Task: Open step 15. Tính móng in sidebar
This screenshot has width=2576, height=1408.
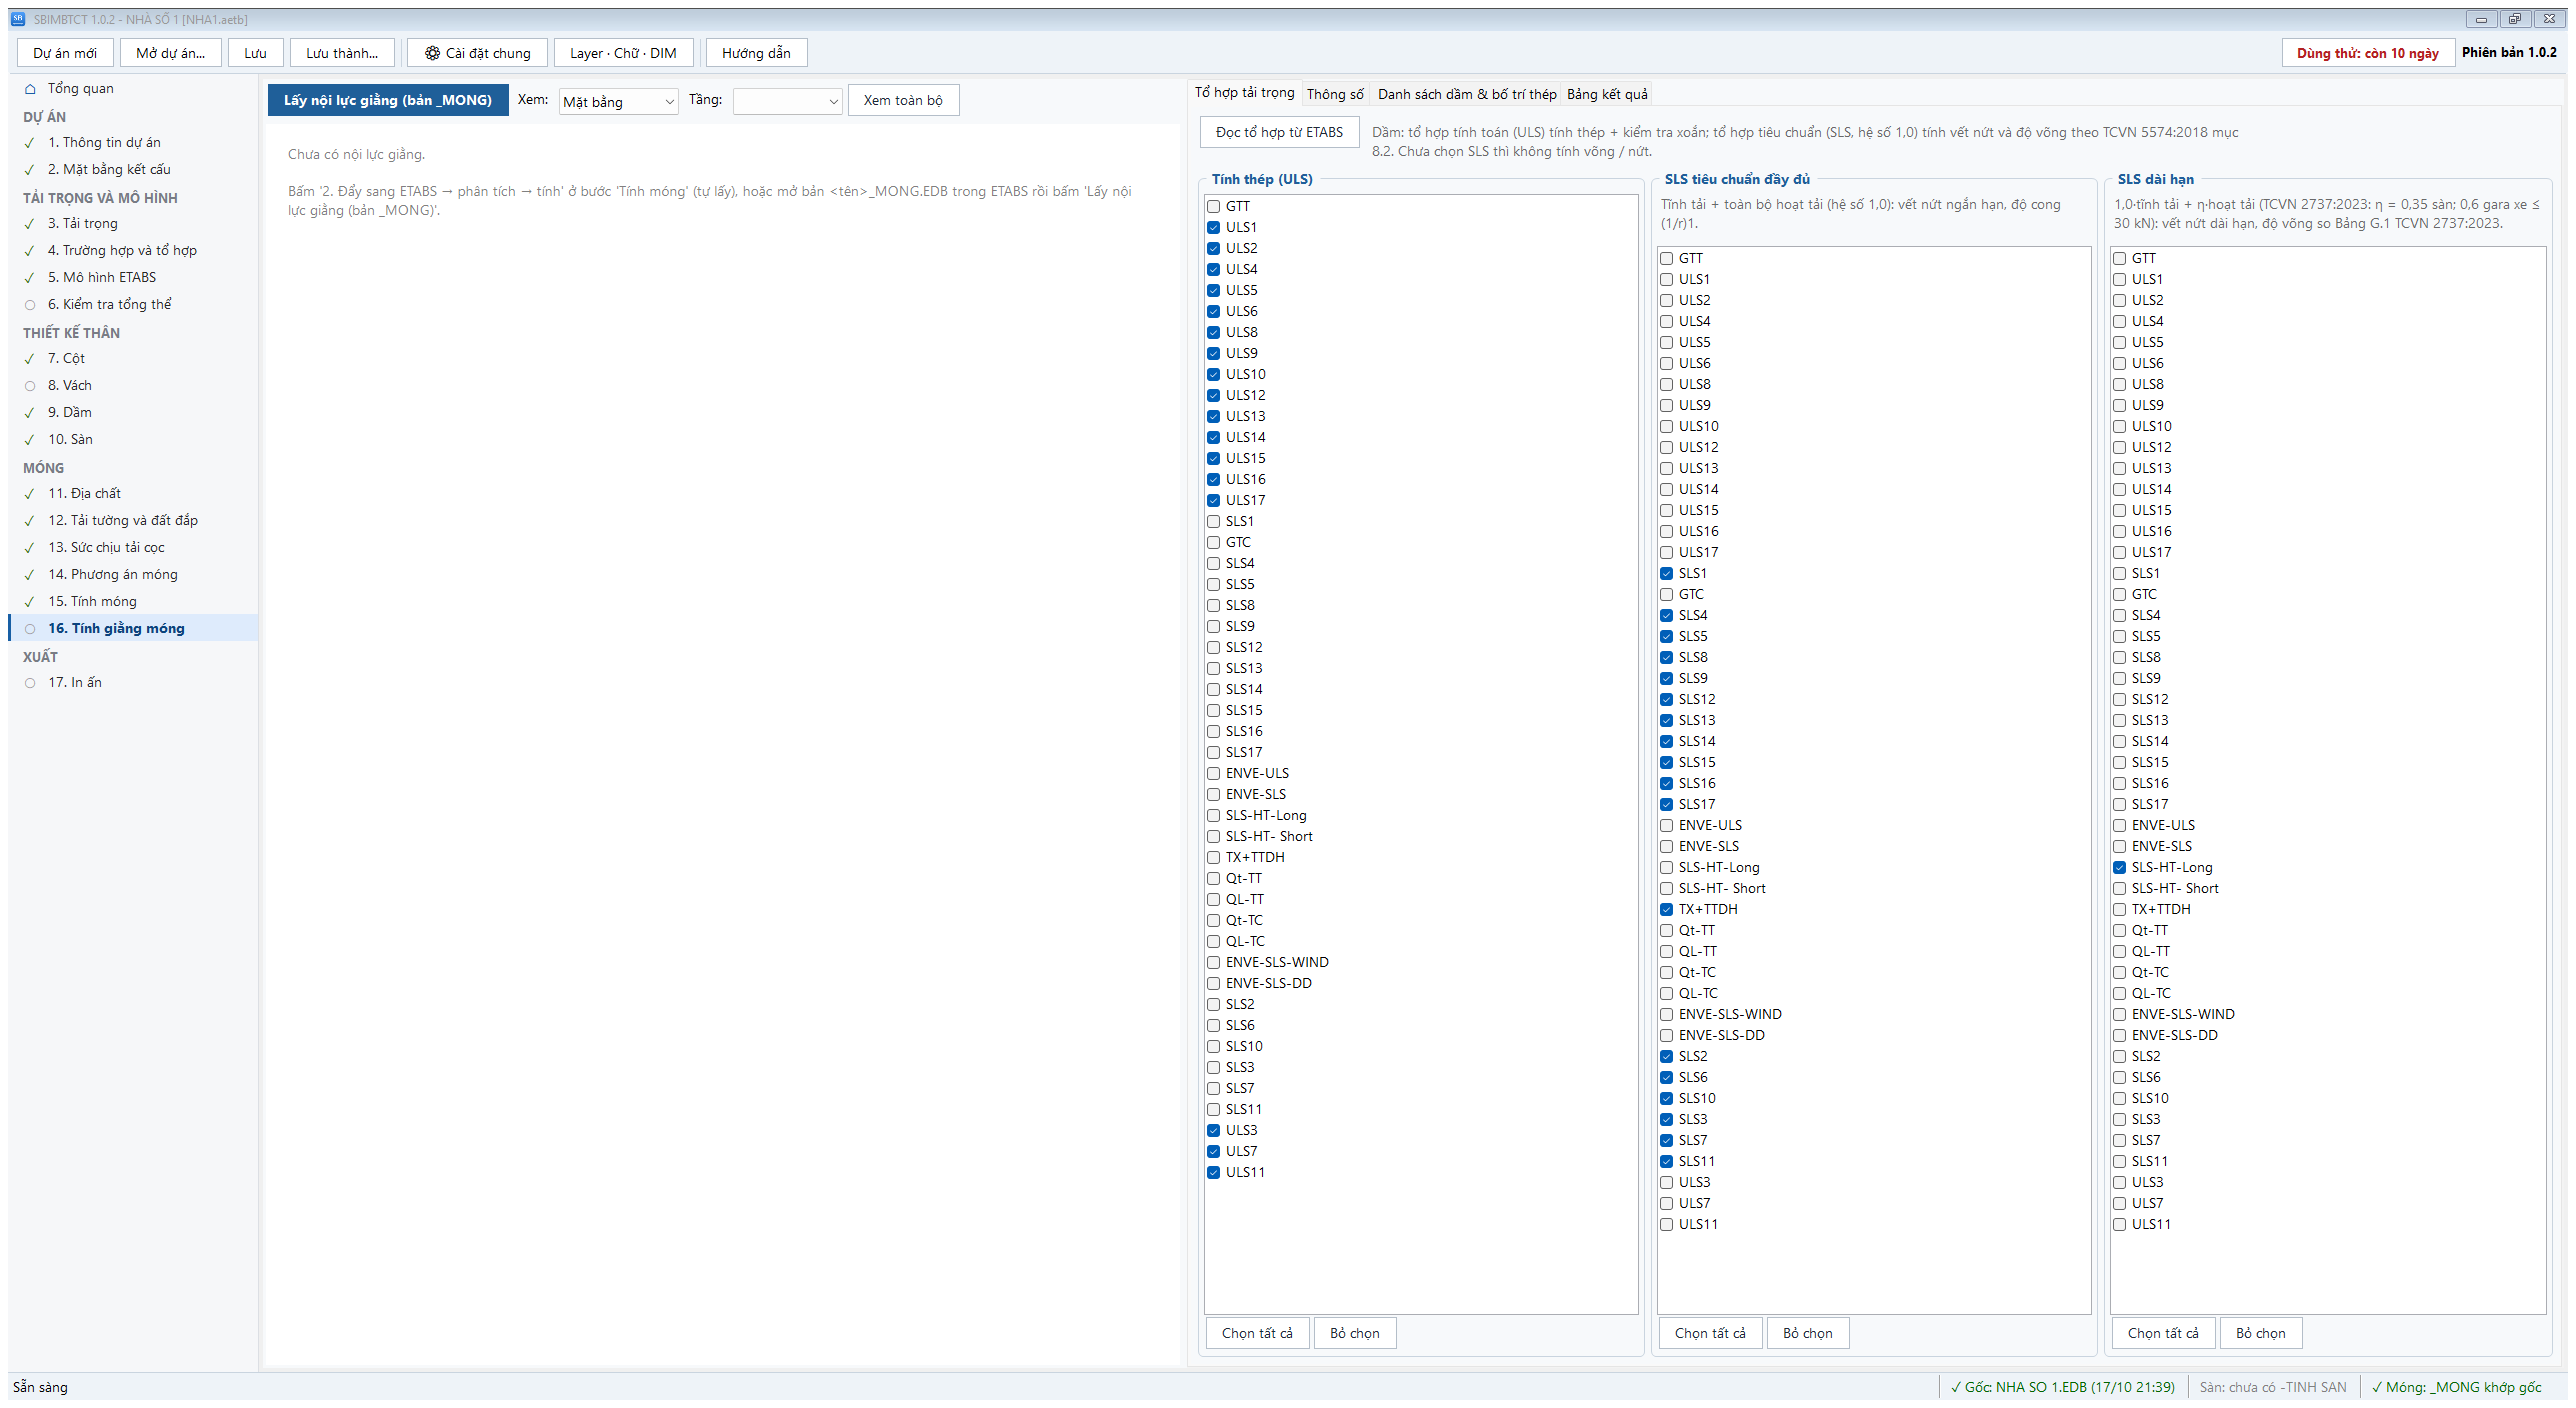Action: (133, 601)
